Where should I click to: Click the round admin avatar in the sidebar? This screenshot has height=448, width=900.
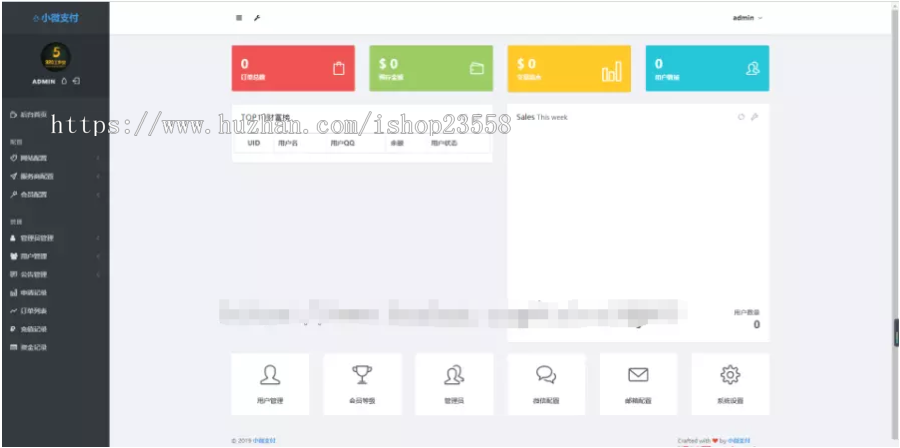point(56,57)
